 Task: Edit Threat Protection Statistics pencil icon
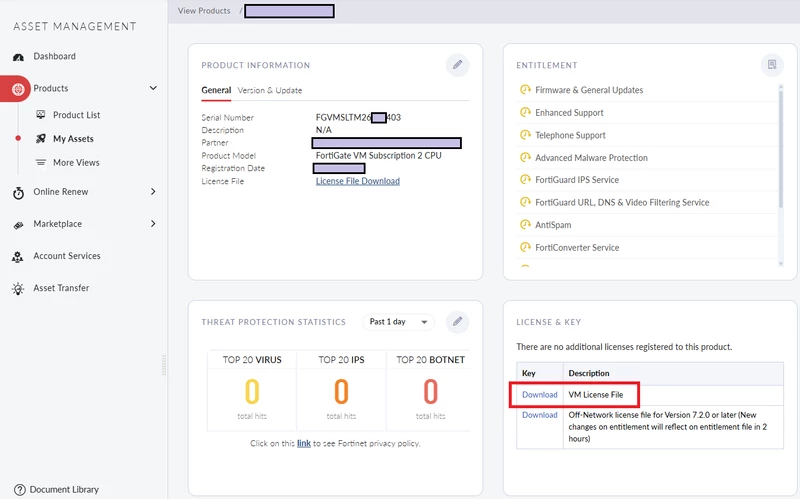click(x=457, y=321)
